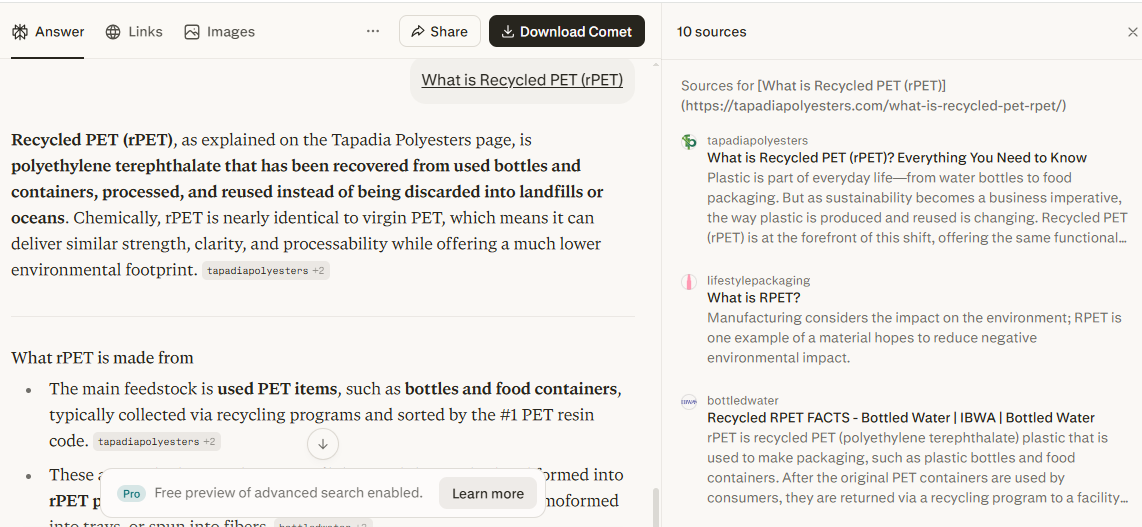
Task: Click the answer pane vertical scrollbar
Action: click(x=655, y=507)
